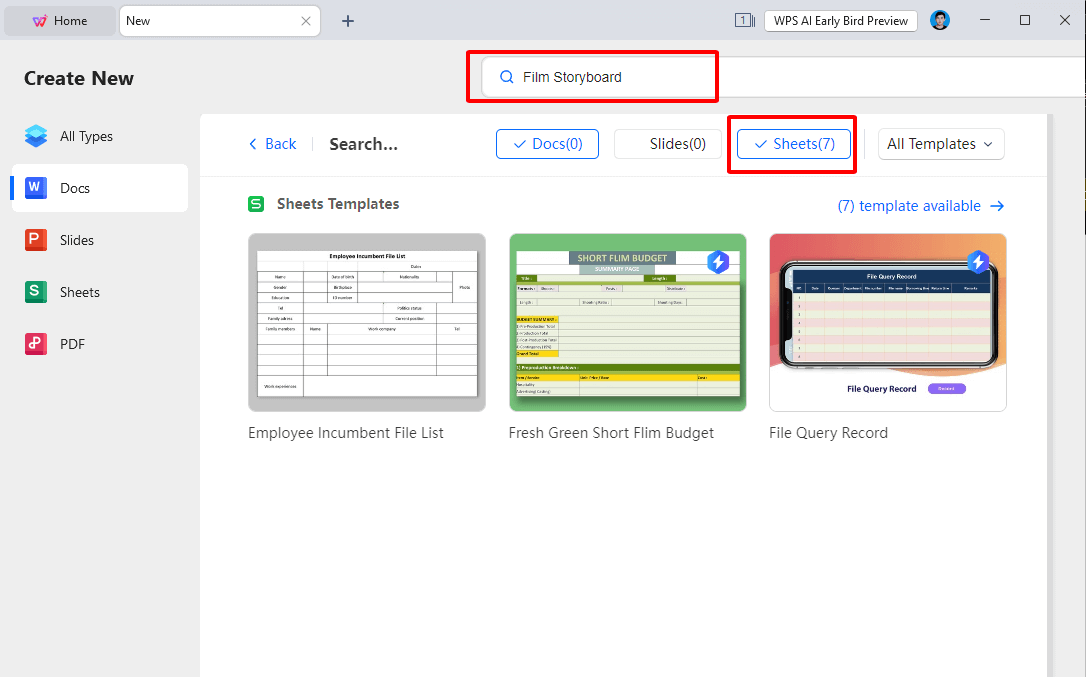1086x677 pixels.
Task: Toggle the Docs(0) filter
Action: (547, 144)
